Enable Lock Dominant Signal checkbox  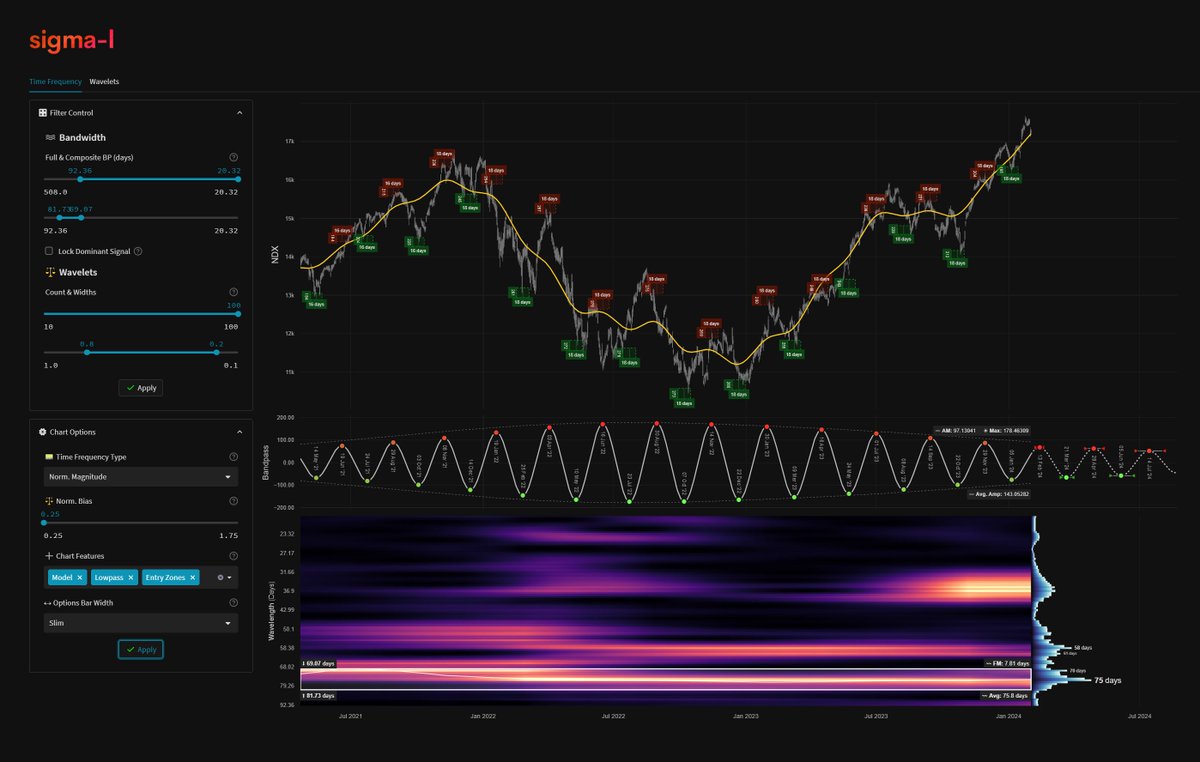[50, 251]
